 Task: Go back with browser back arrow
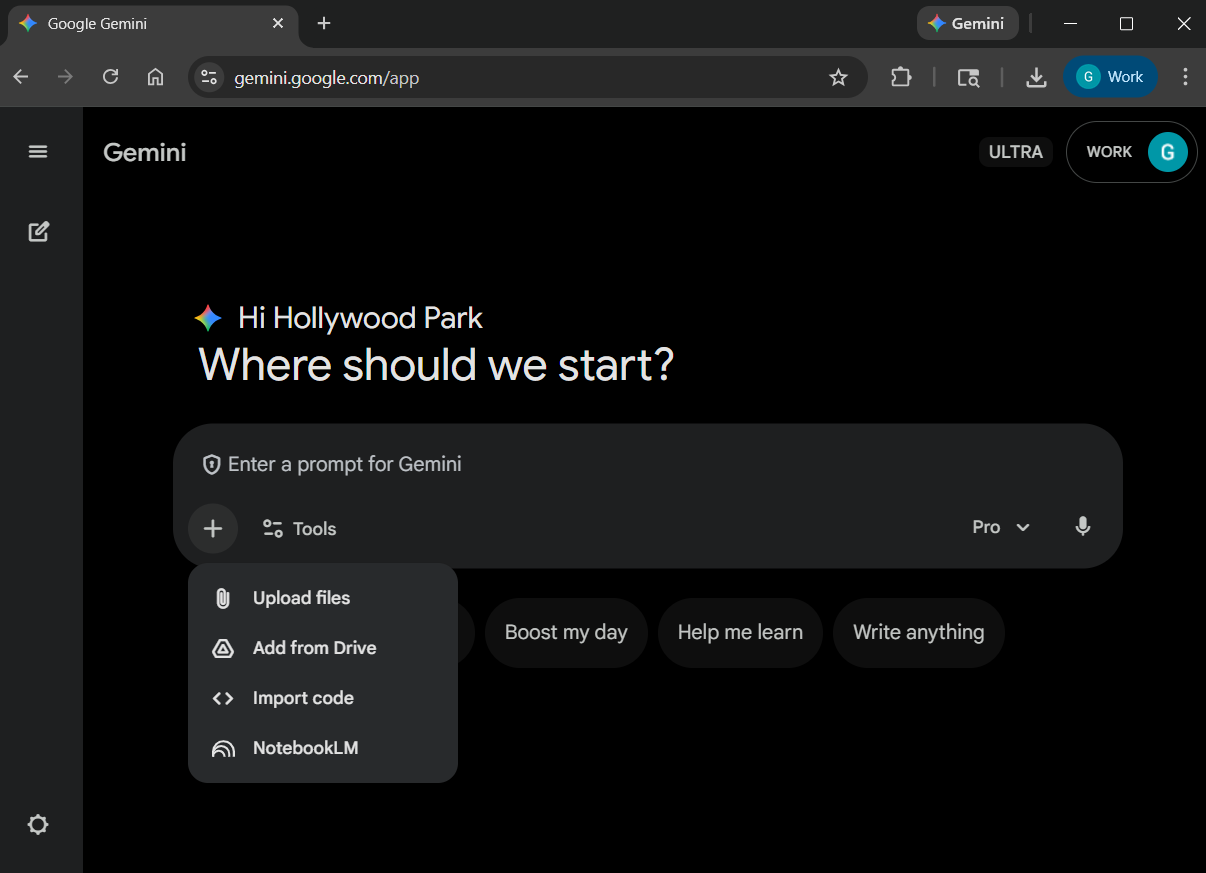tap(21, 77)
